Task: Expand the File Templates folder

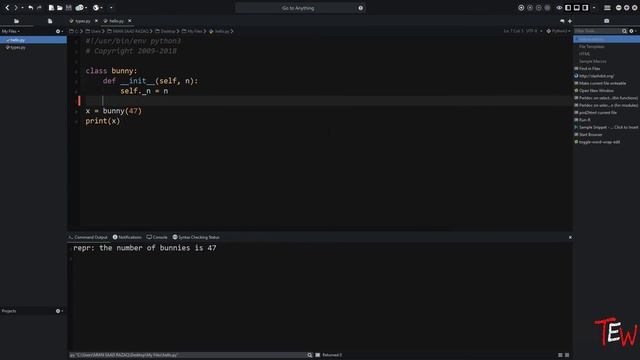Action: tap(591, 47)
